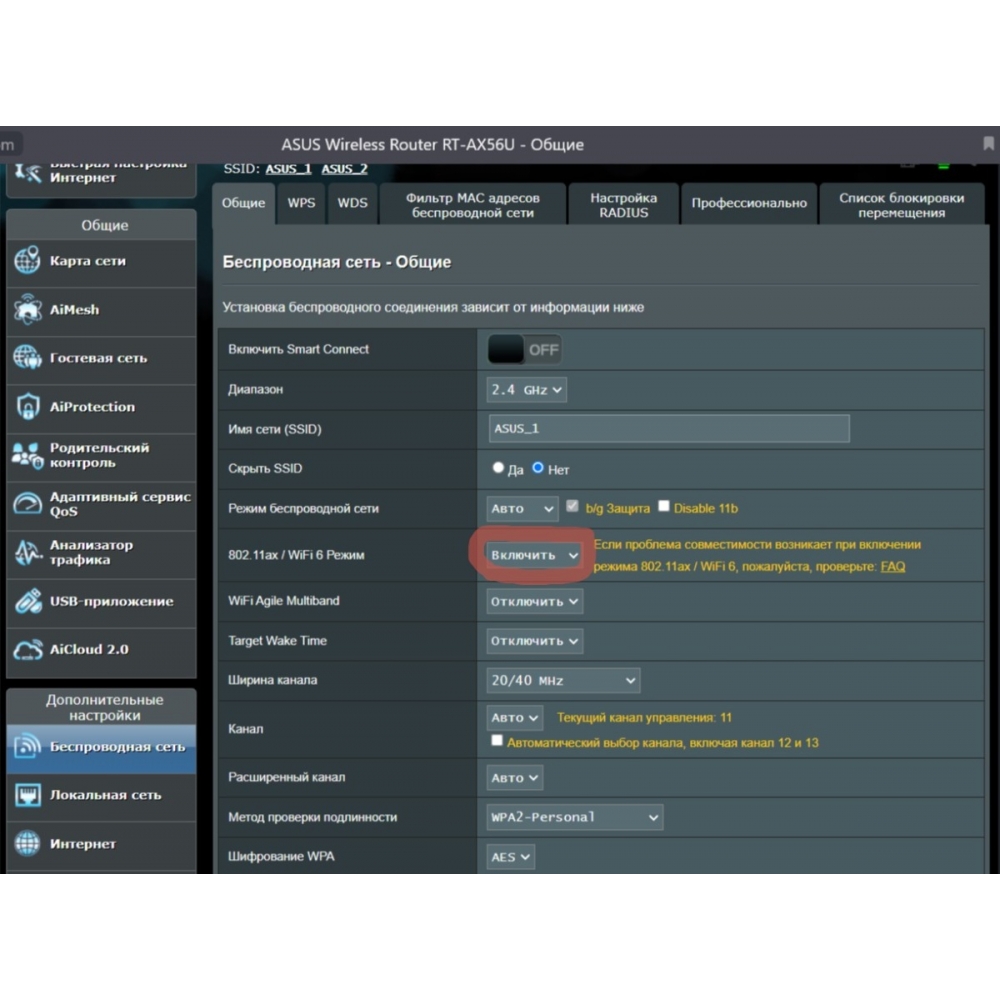
Task: Expand the 802.11ax WiFi 6 mode dropdown
Action: (x=534, y=554)
